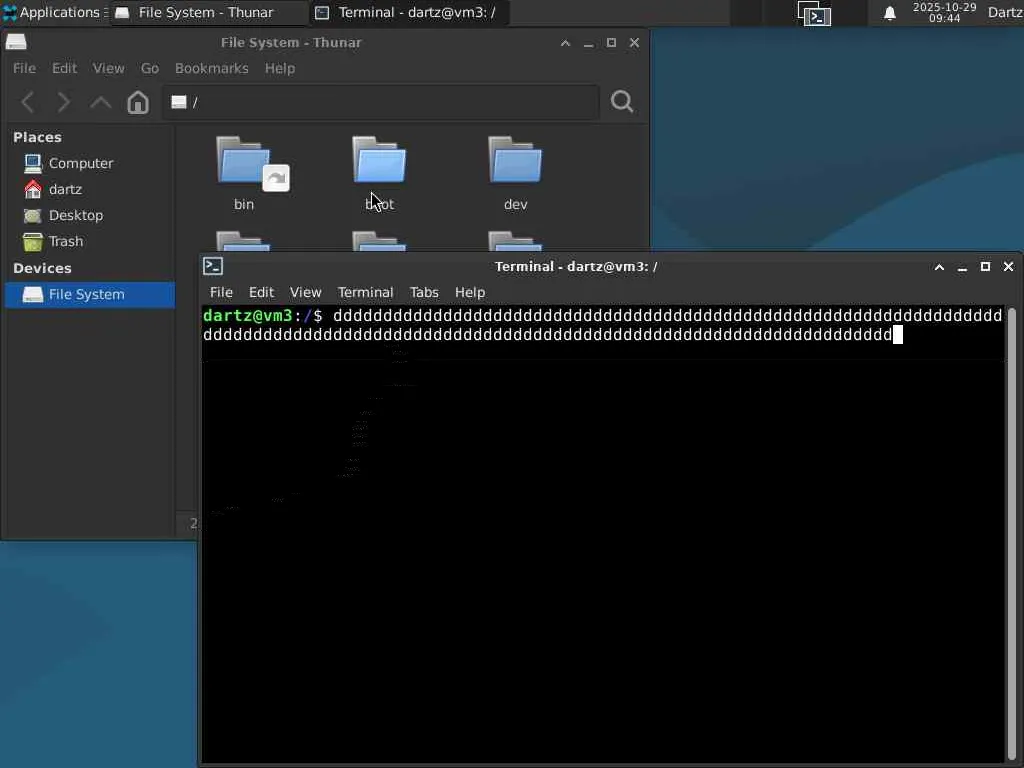Image resolution: width=1024 pixels, height=768 pixels.
Task: Open Tabs menu in terminal
Action: (424, 292)
